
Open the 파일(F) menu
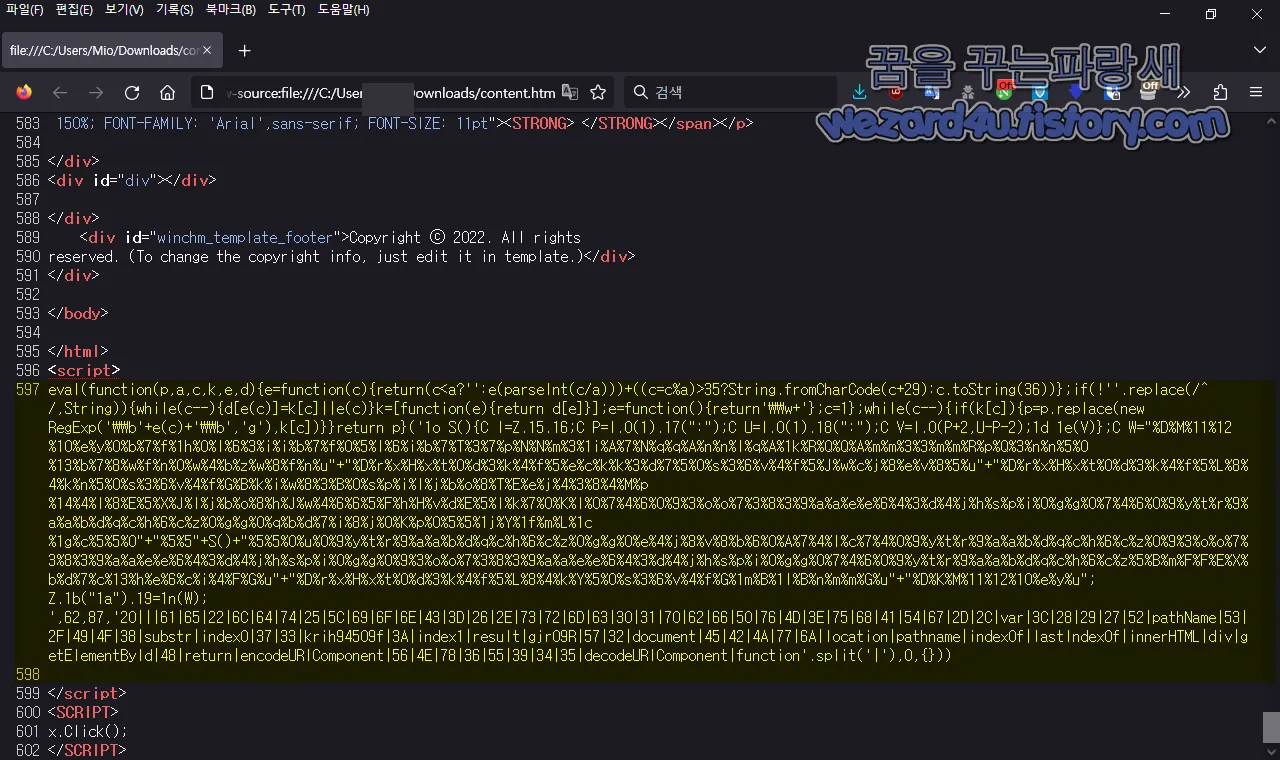25,10
